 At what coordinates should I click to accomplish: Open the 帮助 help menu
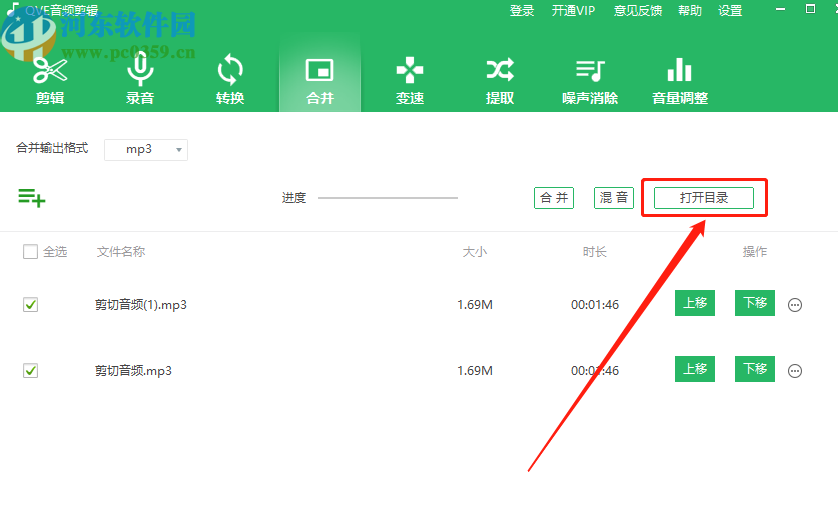click(690, 11)
